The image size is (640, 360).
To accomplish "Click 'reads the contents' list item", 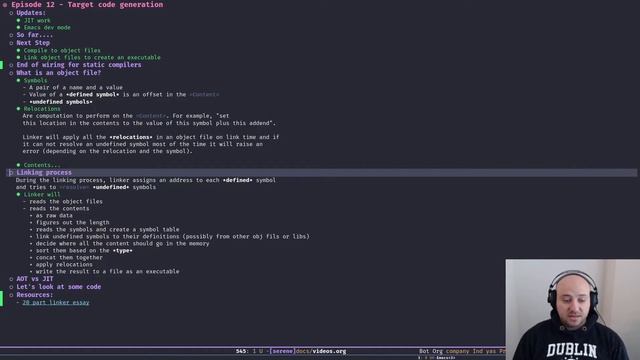I will click(59, 208).
